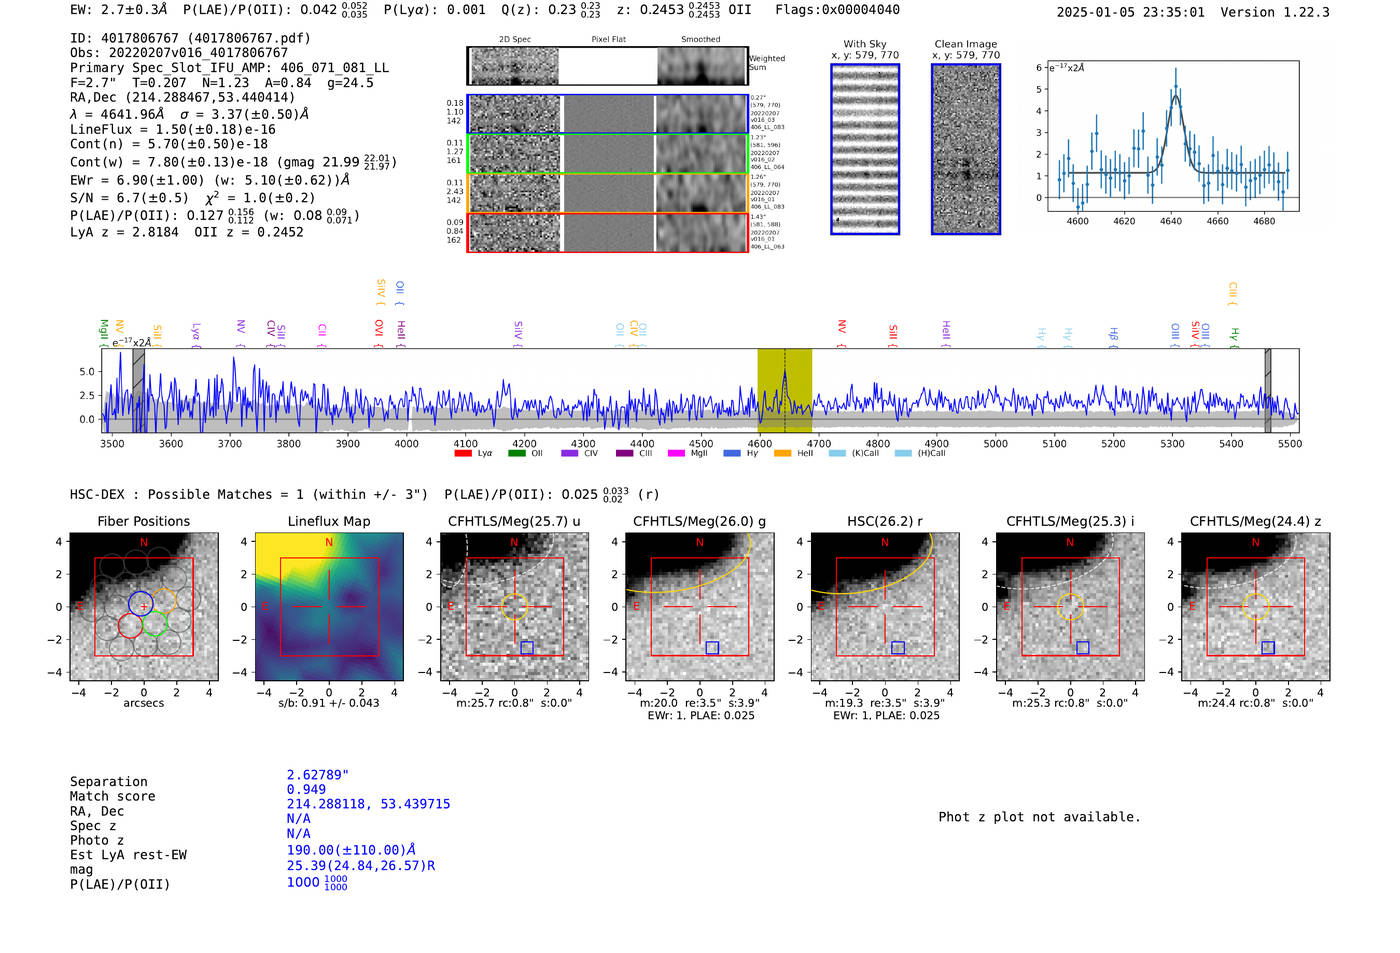Click the yellow highlighted band in the spectrum
The width and height of the screenshot is (1400, 953).
[784, 391]
